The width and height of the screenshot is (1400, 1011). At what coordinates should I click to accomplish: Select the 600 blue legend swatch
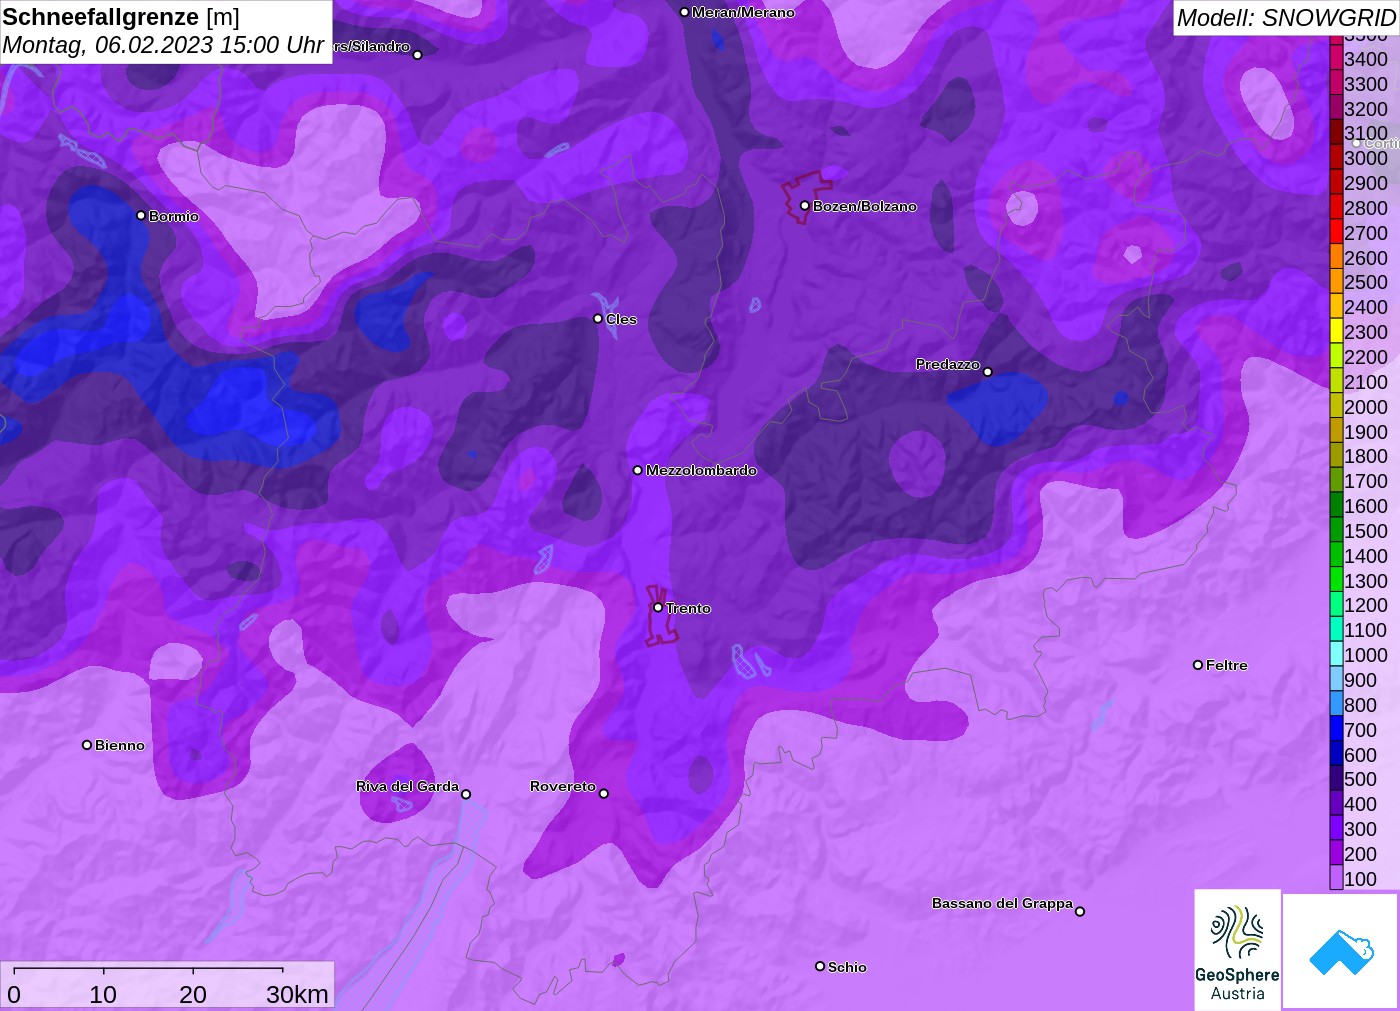point(1336,754)
